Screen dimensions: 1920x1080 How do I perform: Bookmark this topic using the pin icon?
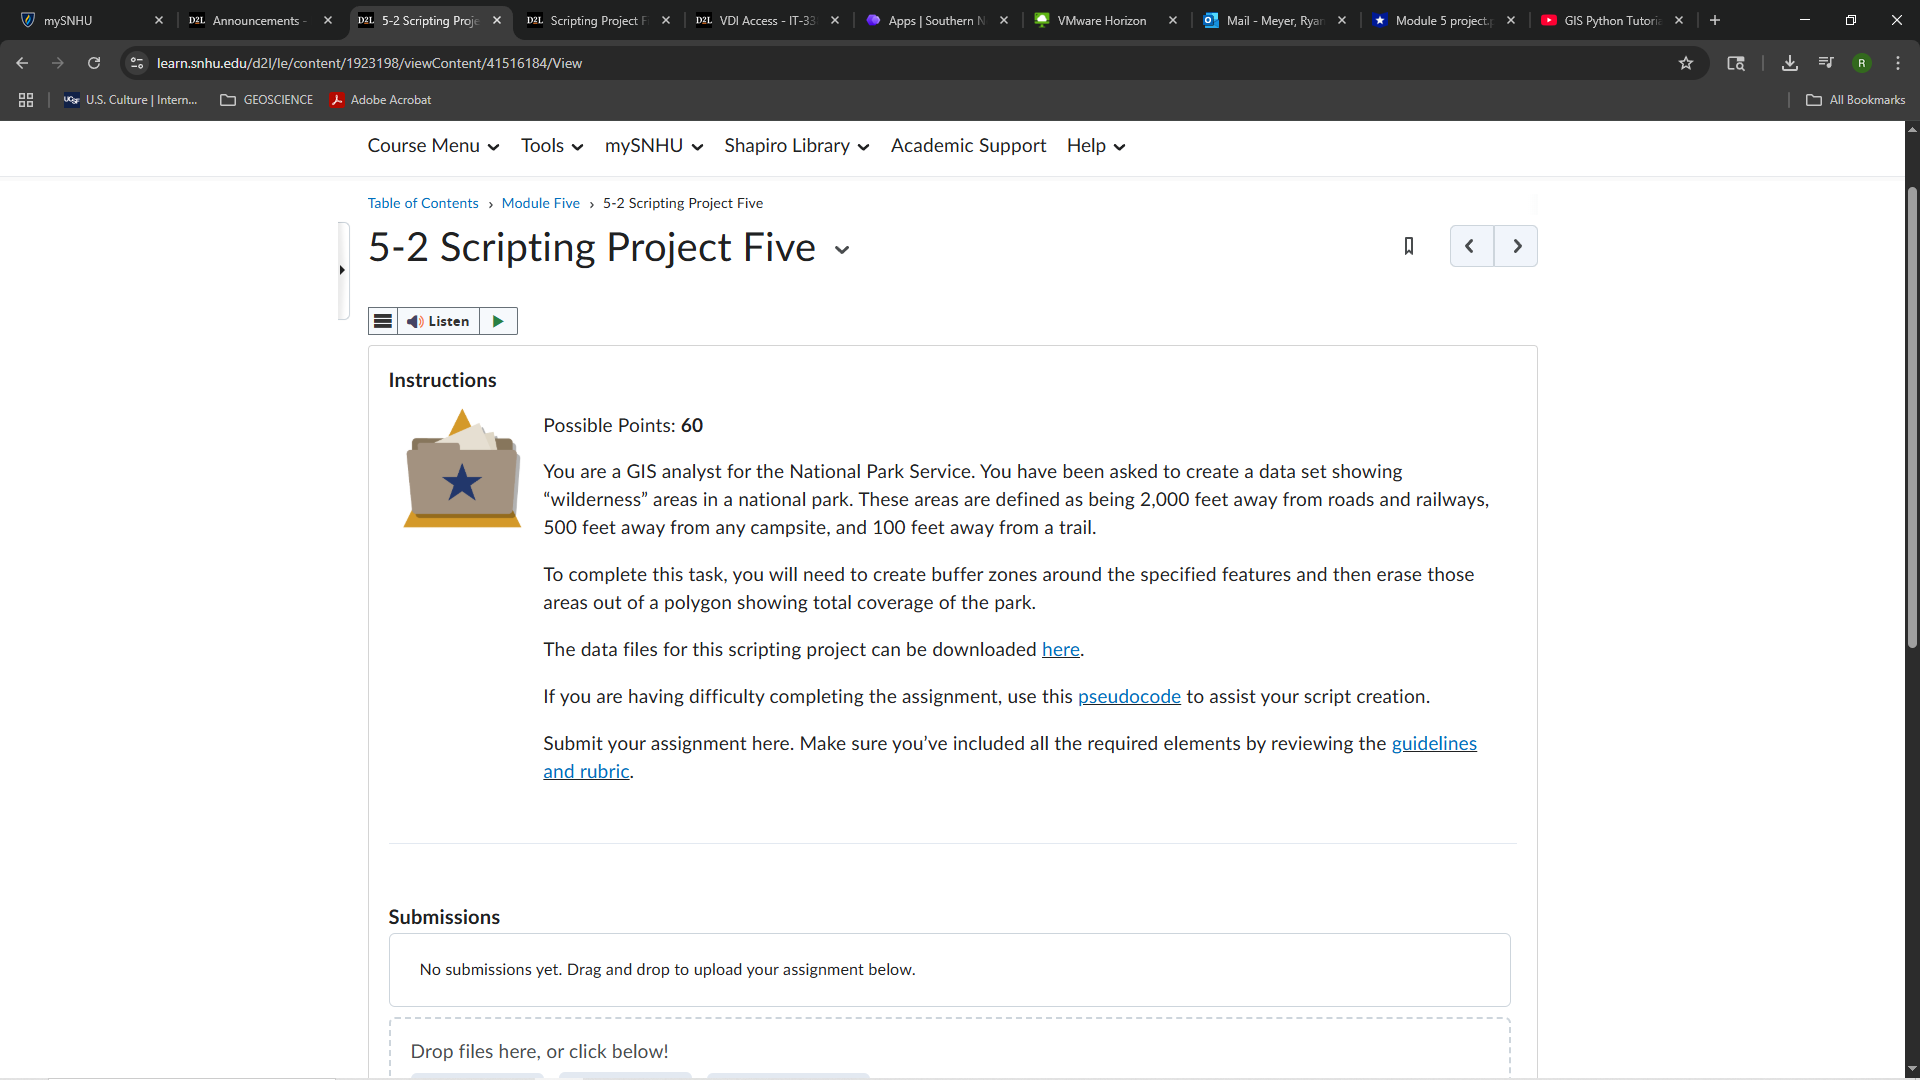pyautogui.click(x=1409, y=246)
